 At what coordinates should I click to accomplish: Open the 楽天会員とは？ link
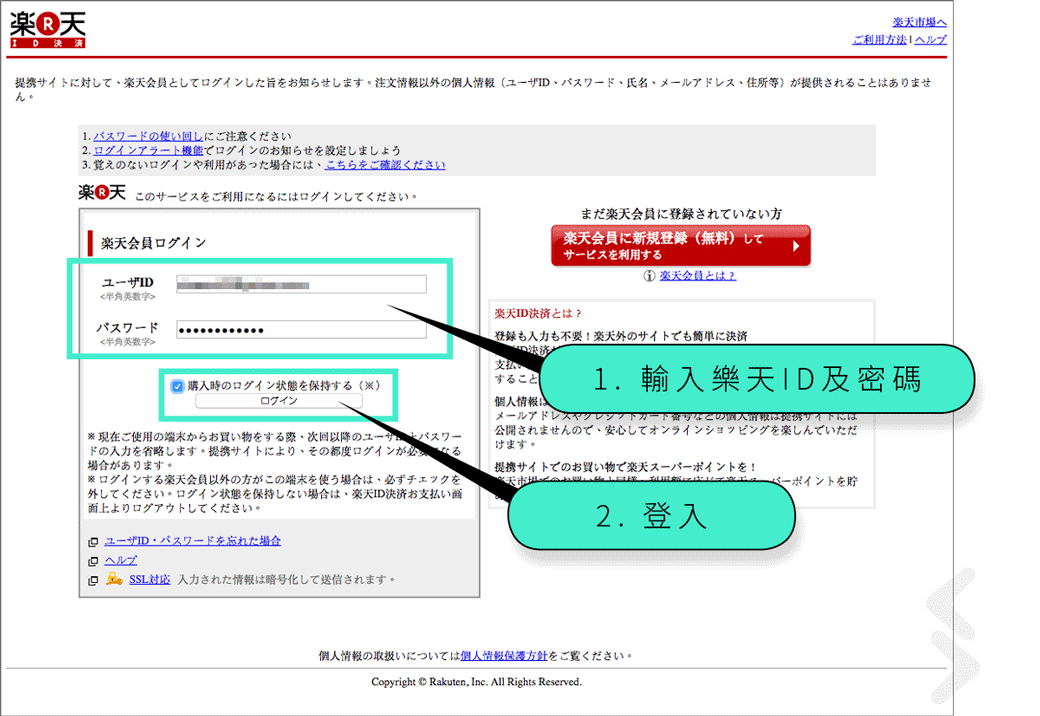click(x=698, y=276)
